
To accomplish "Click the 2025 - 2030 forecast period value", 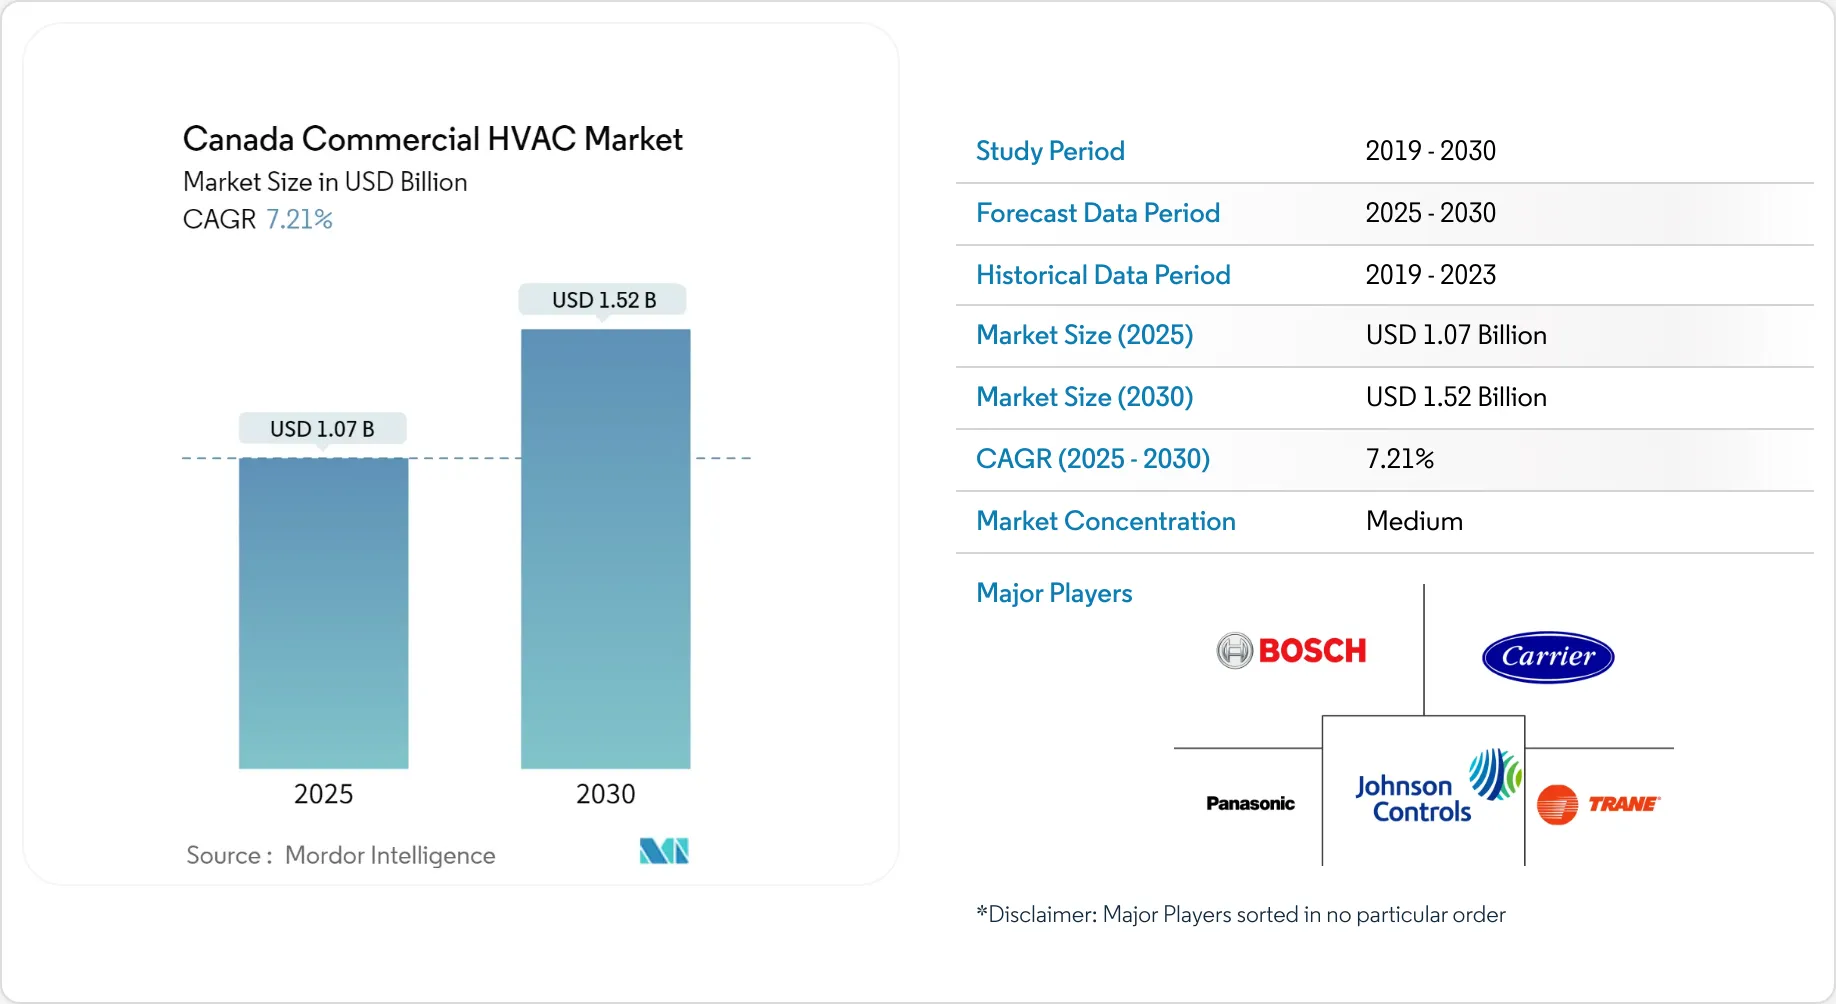I will pos(1430,213).
